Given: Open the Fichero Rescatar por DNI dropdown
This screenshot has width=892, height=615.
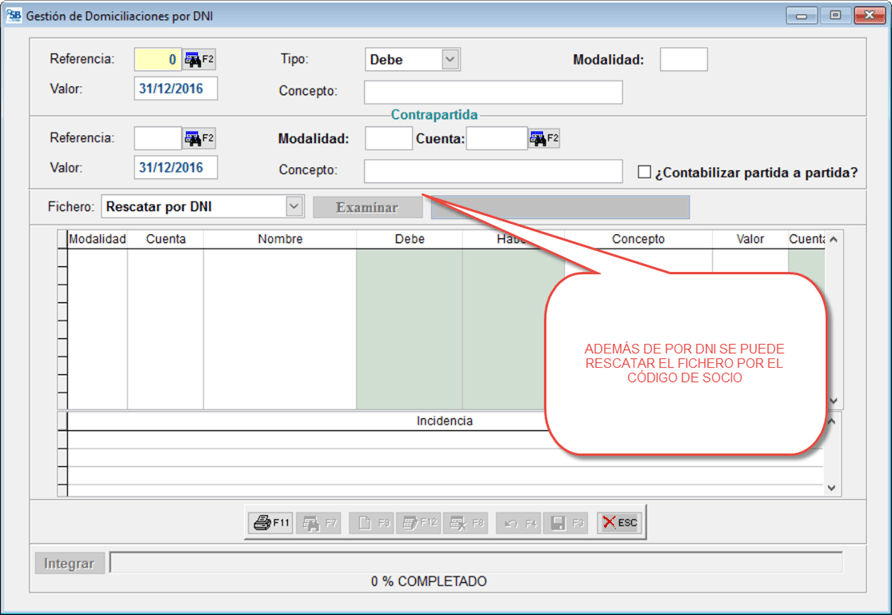Looking at the screenshot, I should pos(293,207).
